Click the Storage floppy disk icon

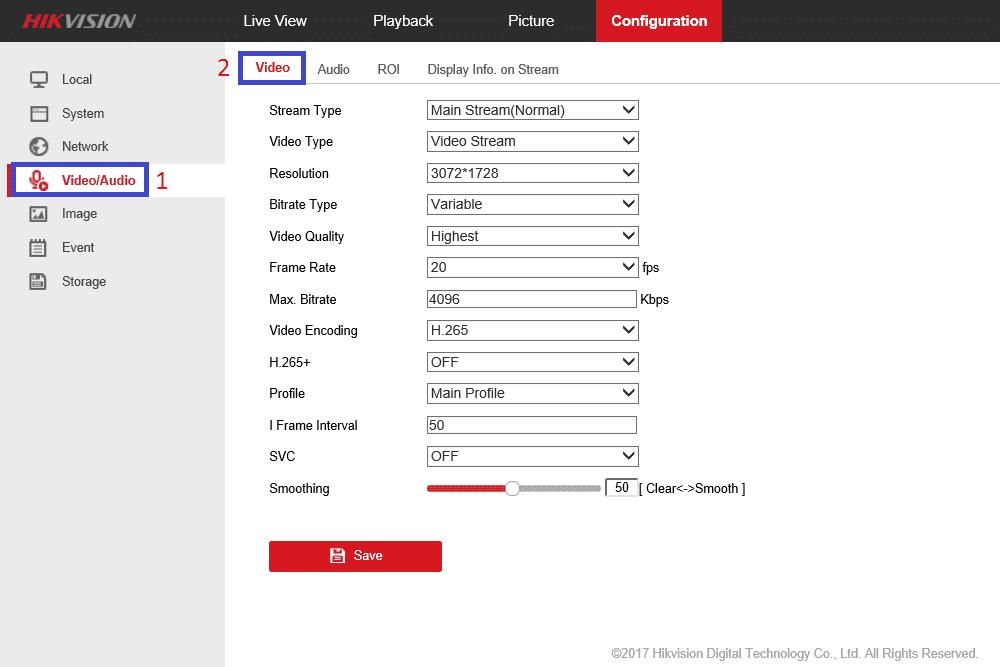(x=38, y=281)
